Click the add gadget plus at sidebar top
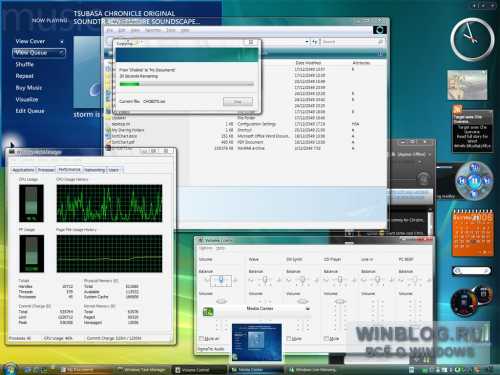Screen dimensions: 500x375 pyautogui.click(x=475, y=6)
